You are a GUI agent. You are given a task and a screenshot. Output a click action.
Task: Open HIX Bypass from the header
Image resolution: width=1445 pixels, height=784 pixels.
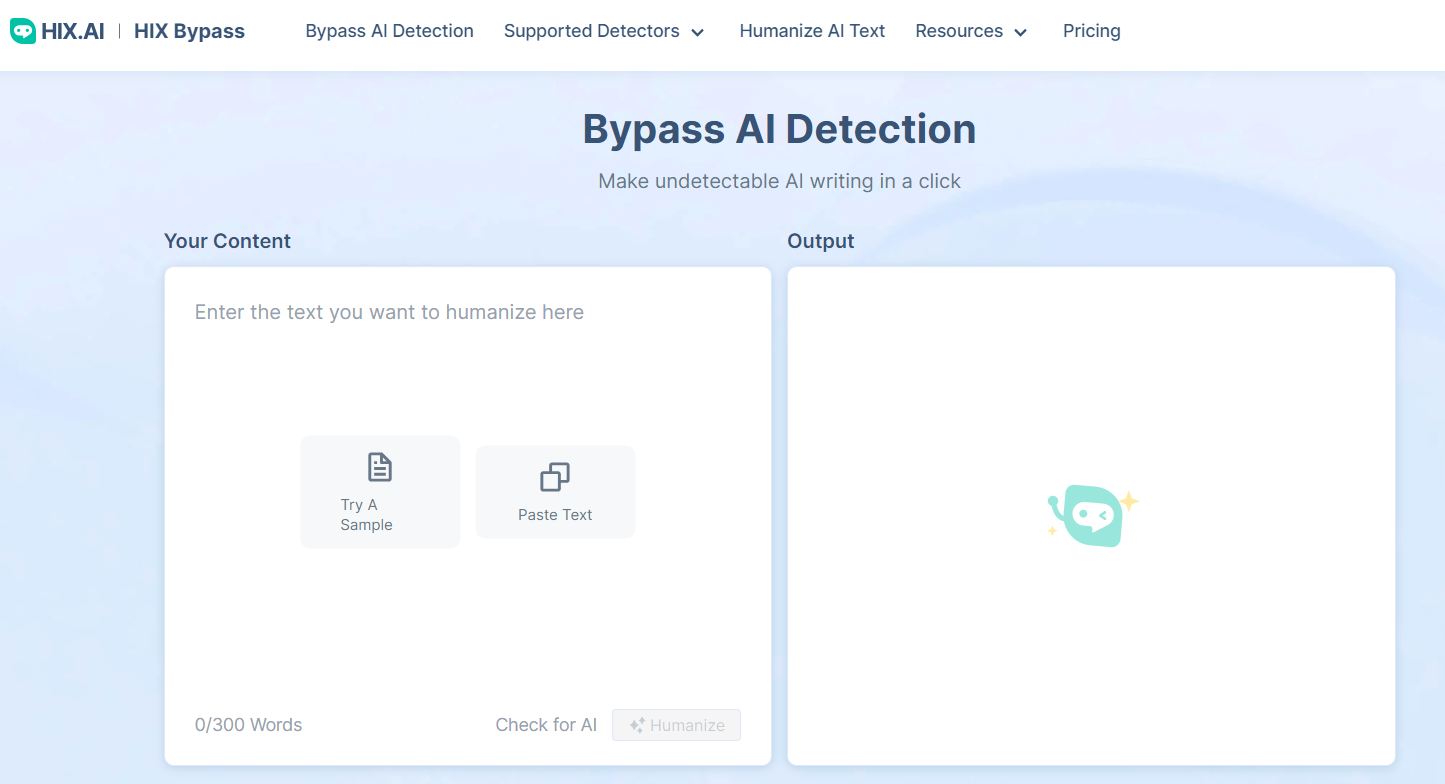point(189,31)
